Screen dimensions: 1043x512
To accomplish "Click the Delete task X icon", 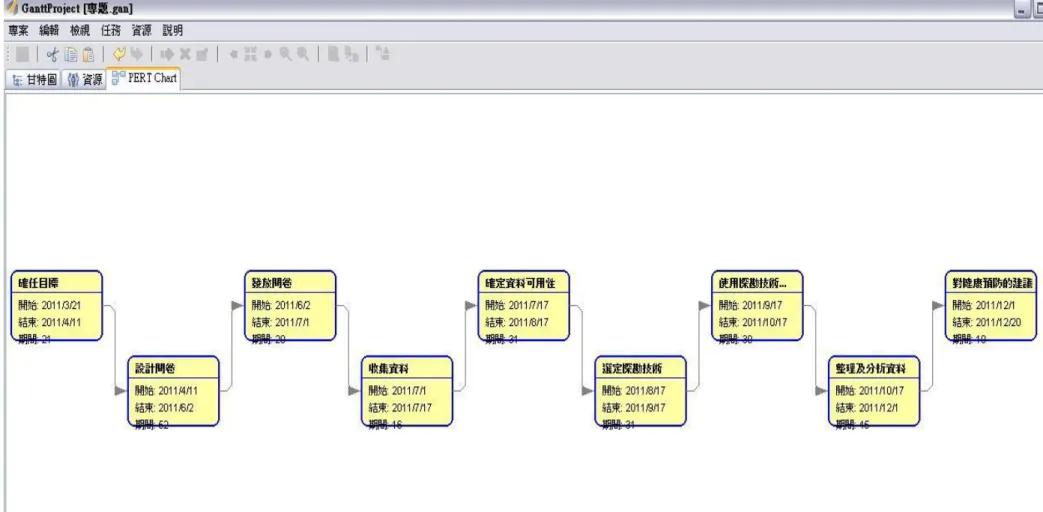I will [x=185, y=55].
